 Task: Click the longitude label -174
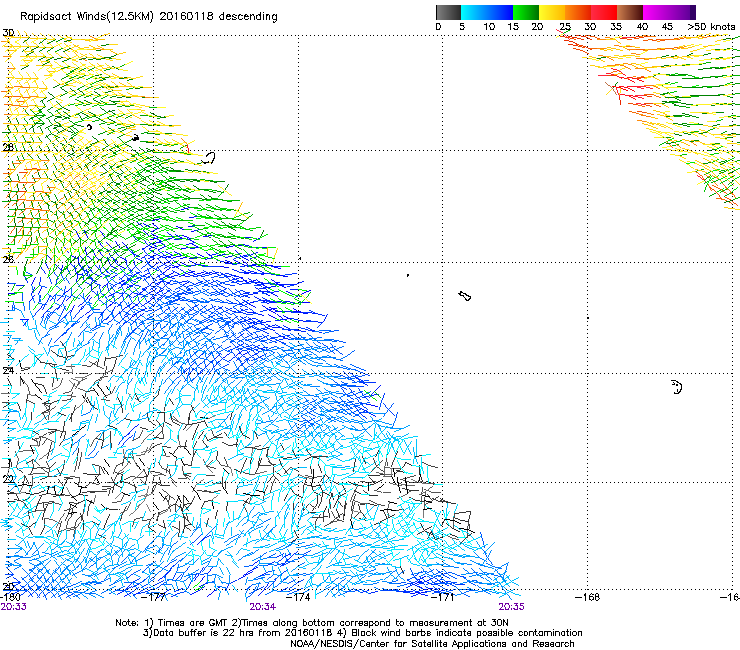tap(298, 597)
